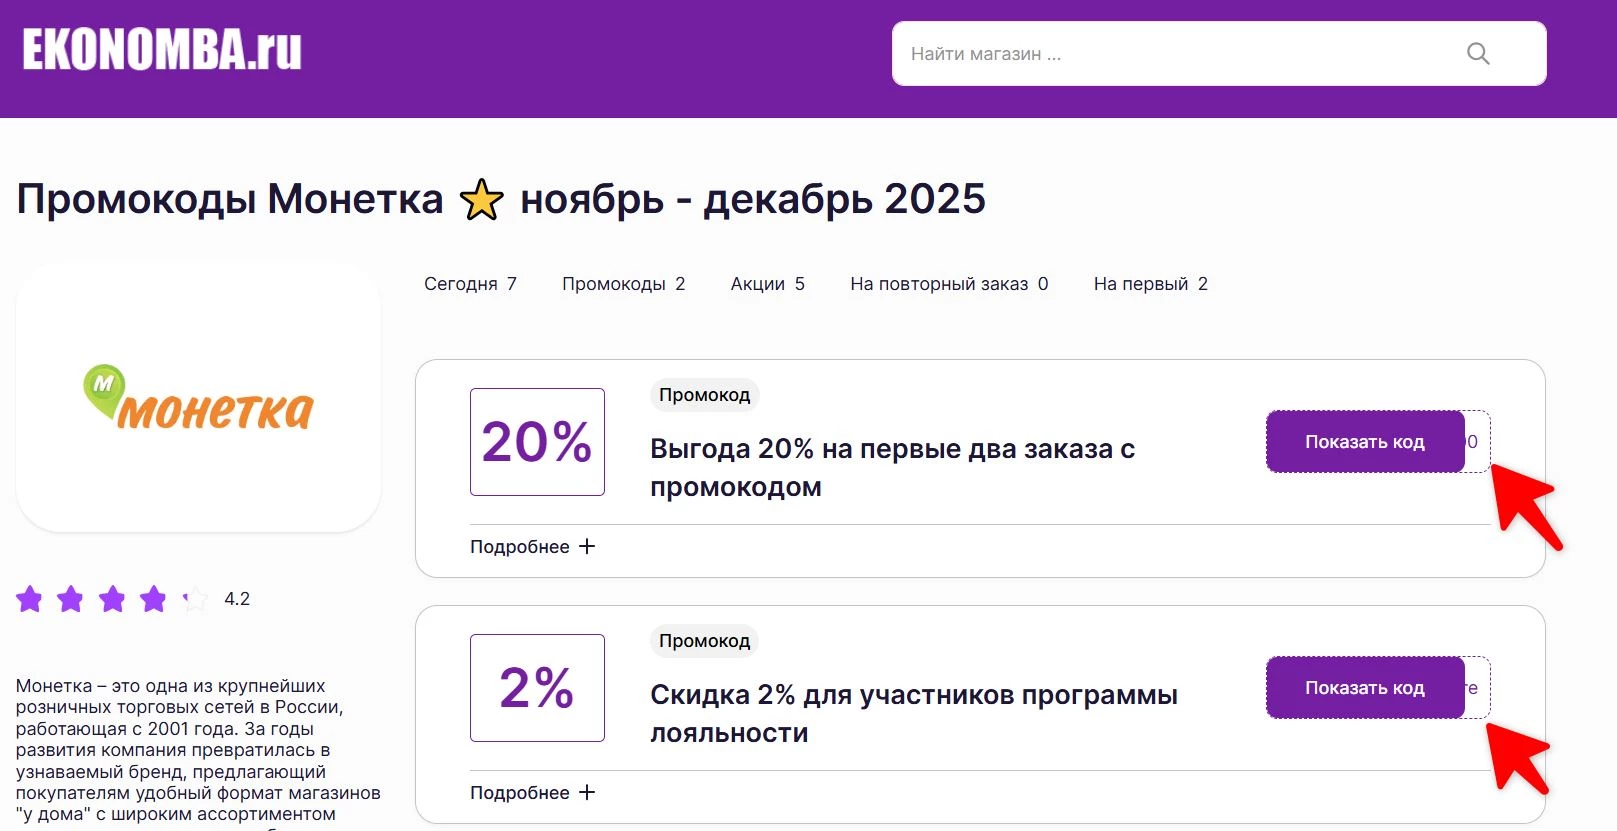
Task: Show code for the 20% promo
Action: (x=1365, y=441)
